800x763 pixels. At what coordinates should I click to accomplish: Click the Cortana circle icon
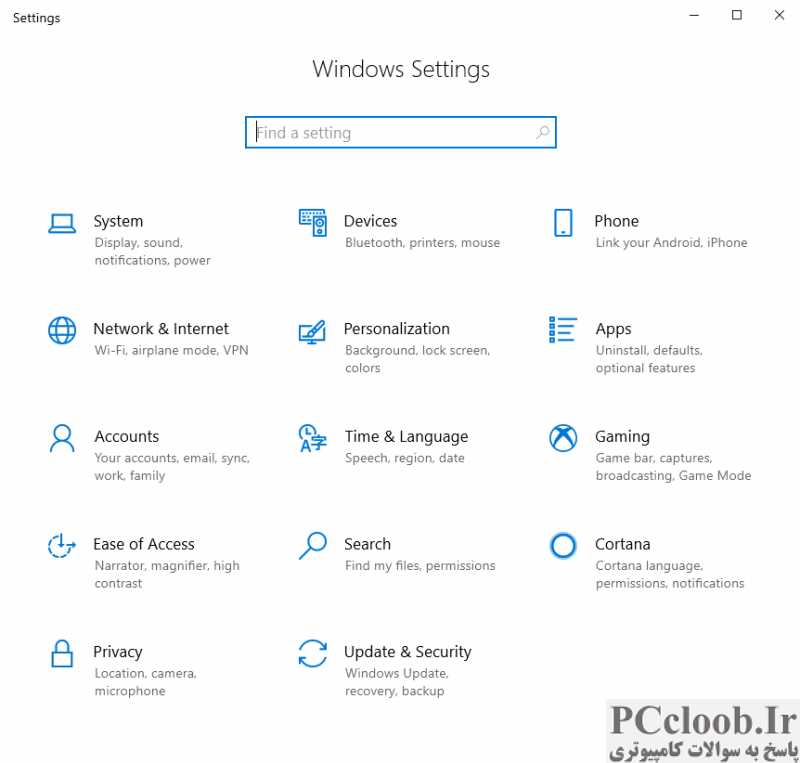[563, 546]
